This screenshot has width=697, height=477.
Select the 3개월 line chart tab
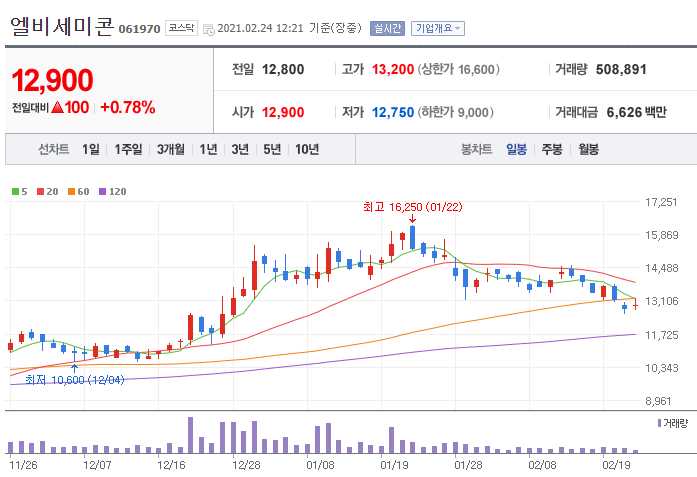coord(171,149)
